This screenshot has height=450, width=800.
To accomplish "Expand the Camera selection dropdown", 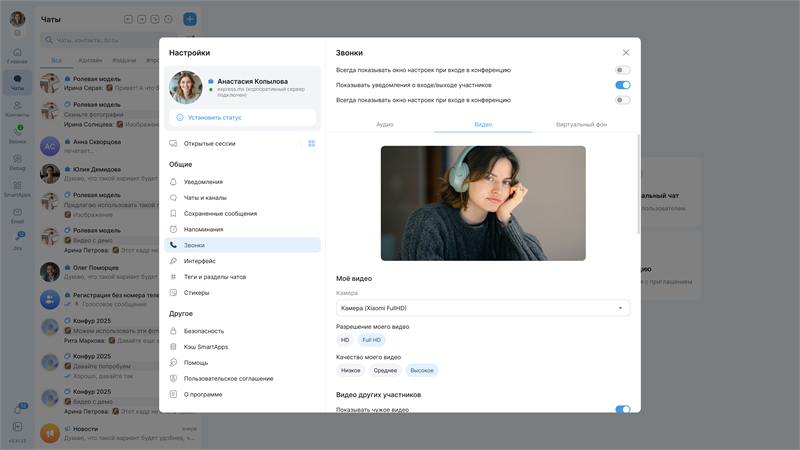I will (483, 308).
